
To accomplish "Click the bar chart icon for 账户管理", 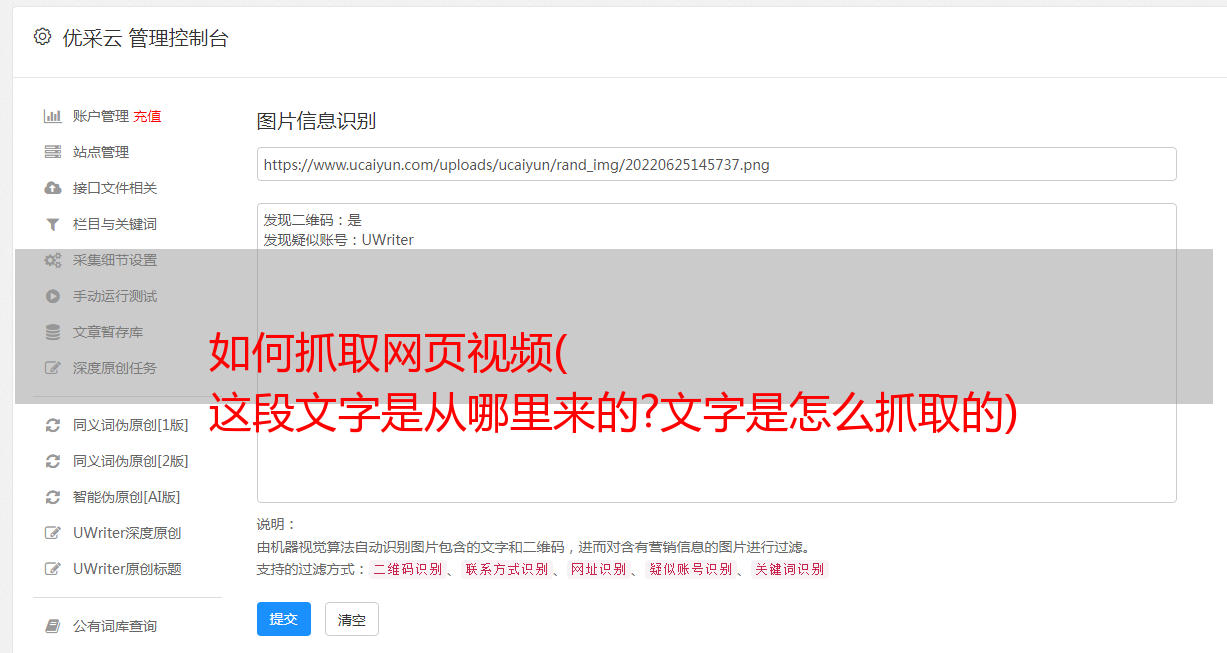I will coord(53,116).
